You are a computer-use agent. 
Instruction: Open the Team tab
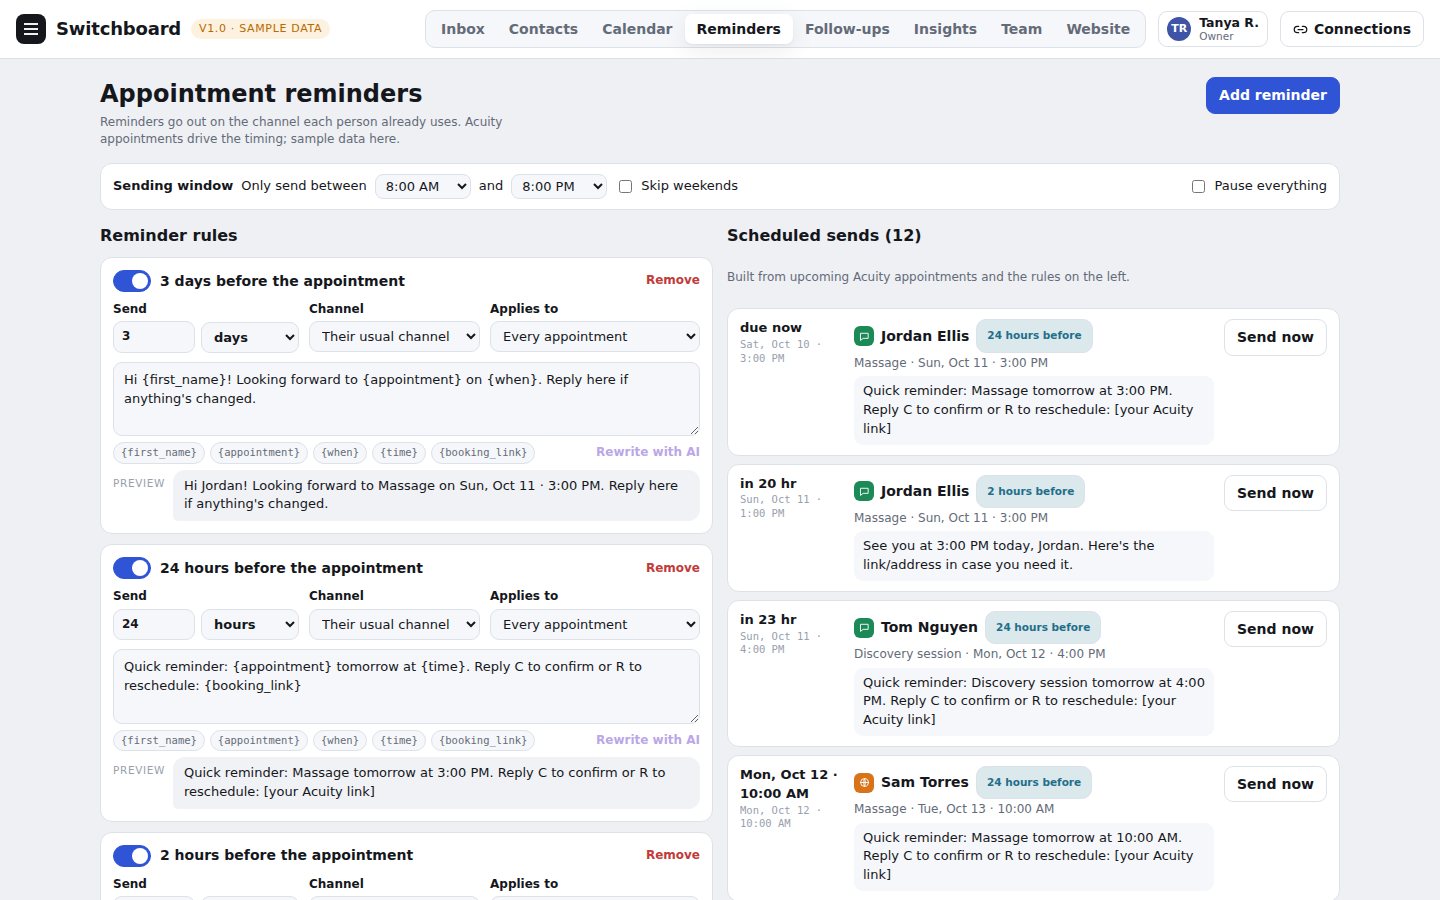[x=1021, y=29]
